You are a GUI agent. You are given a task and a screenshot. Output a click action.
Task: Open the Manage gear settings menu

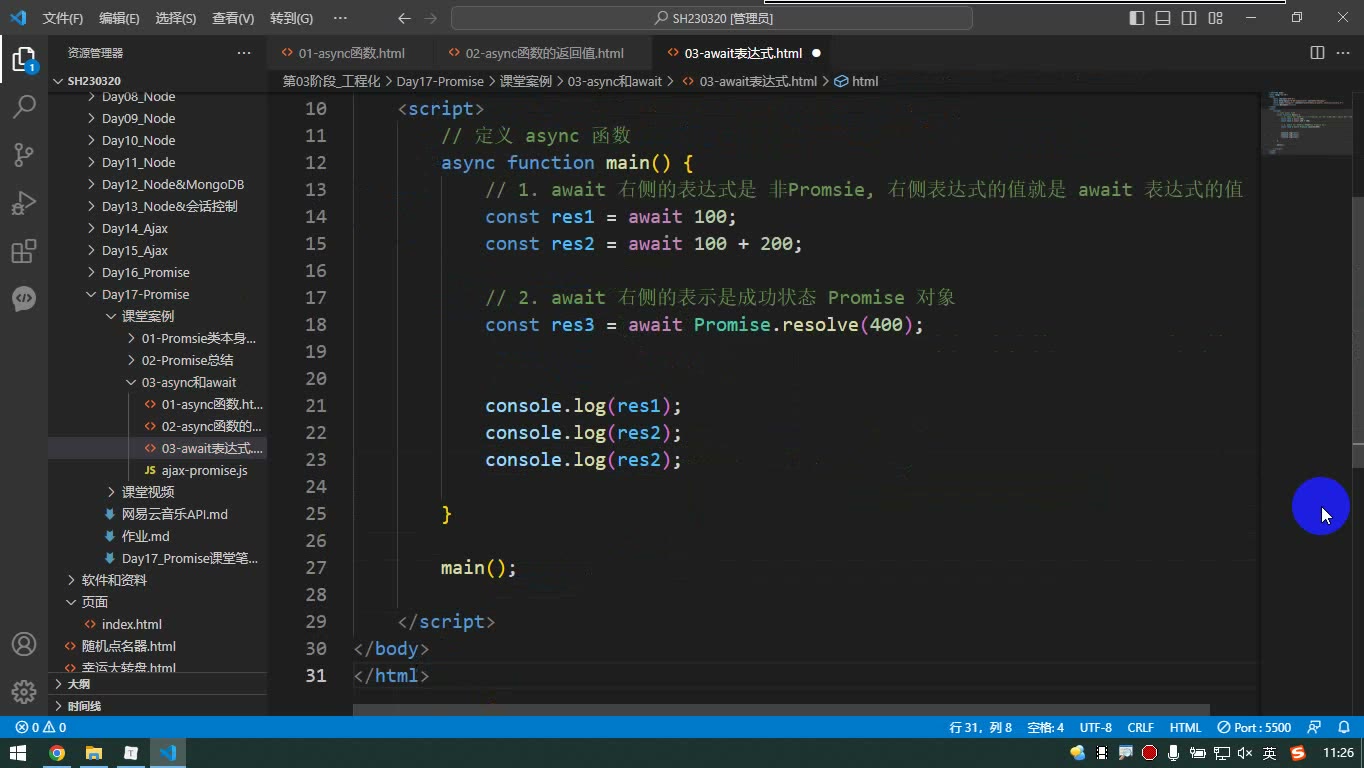24,692
